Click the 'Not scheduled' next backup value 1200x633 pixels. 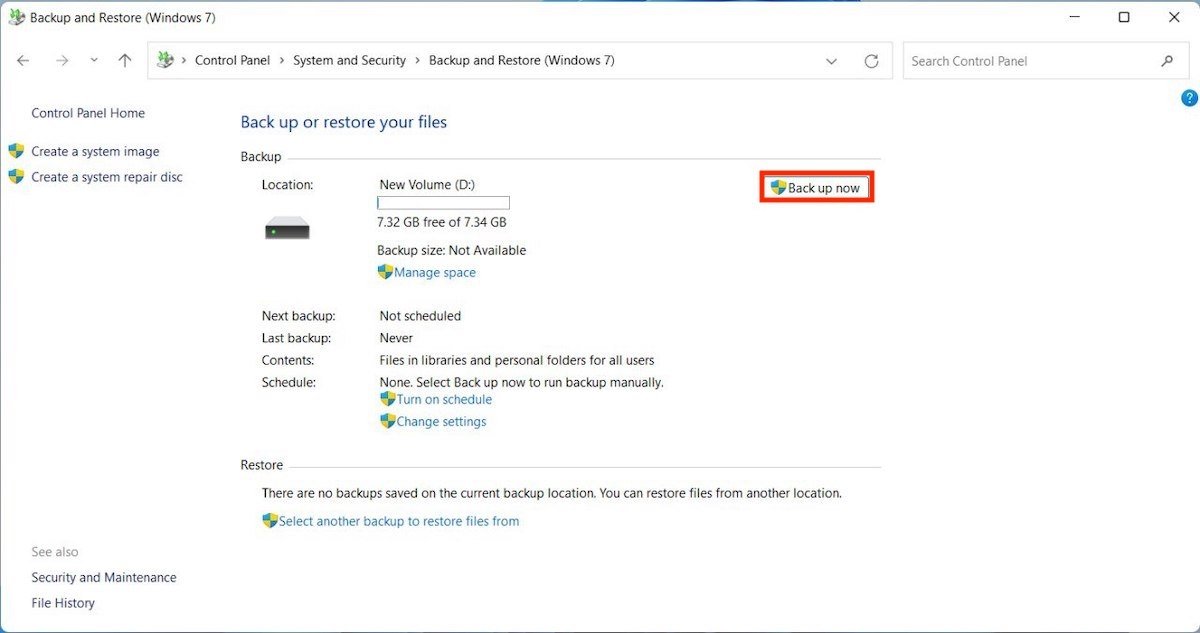420,316
